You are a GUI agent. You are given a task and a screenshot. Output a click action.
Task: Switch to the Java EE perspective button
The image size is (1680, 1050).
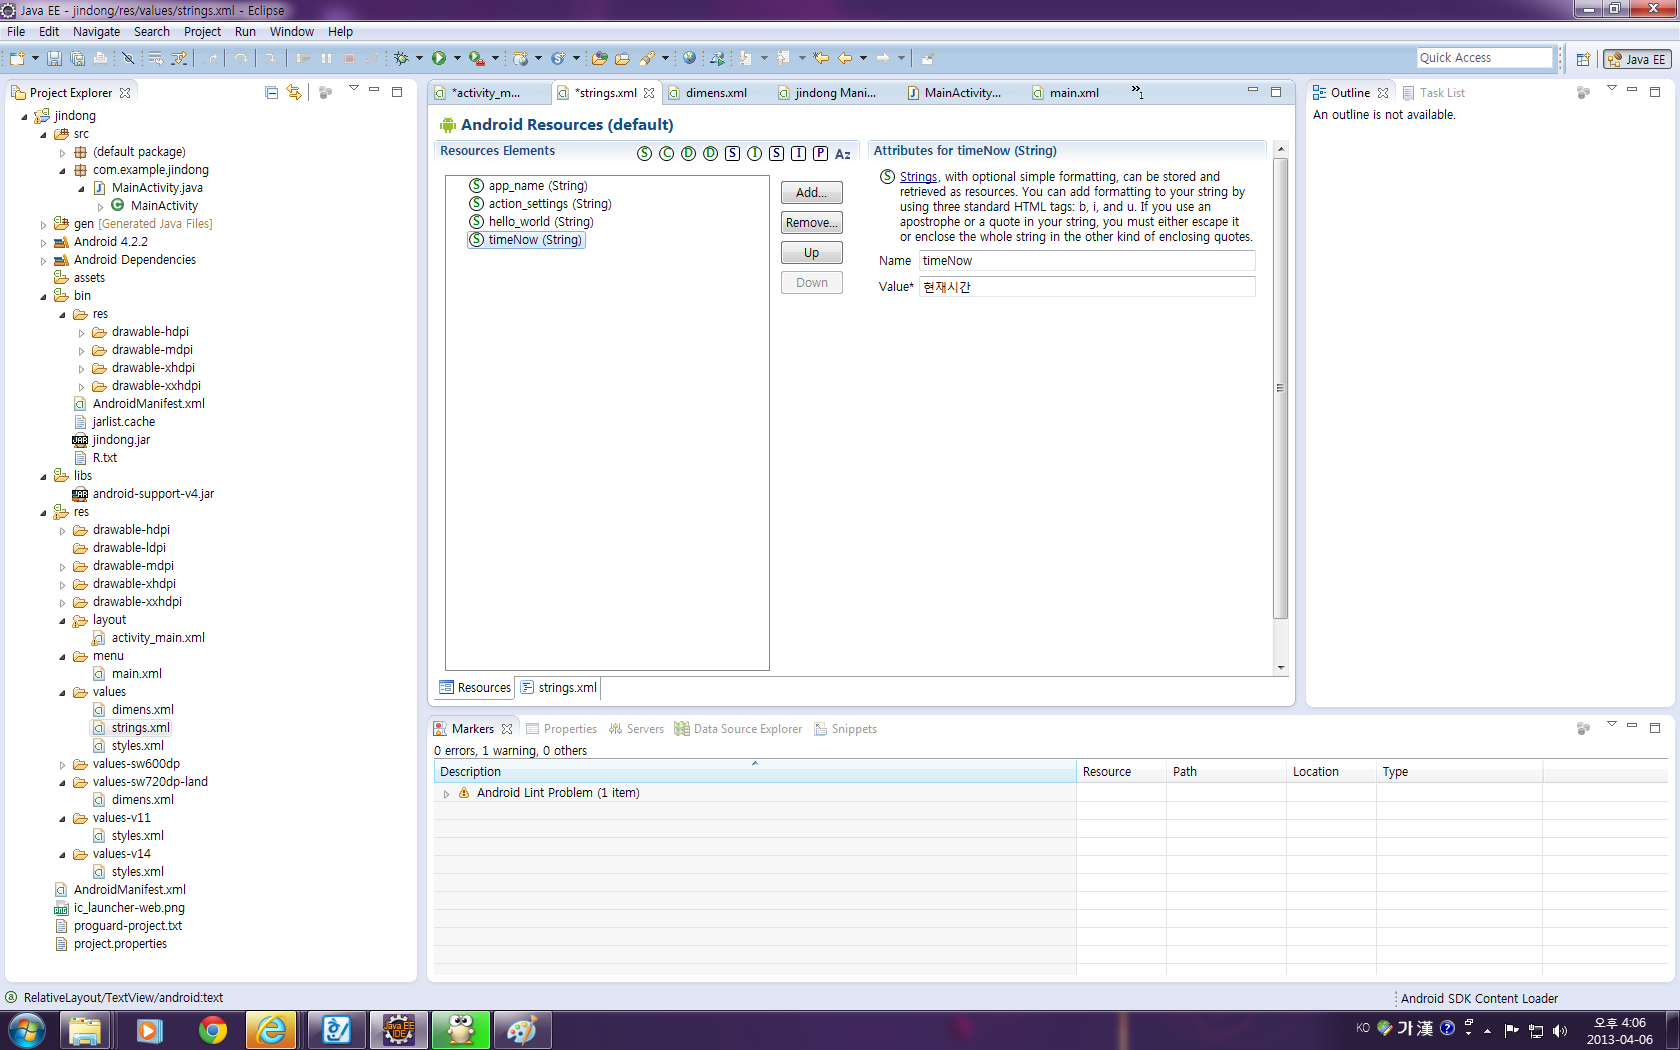(x=1637, y=59)
